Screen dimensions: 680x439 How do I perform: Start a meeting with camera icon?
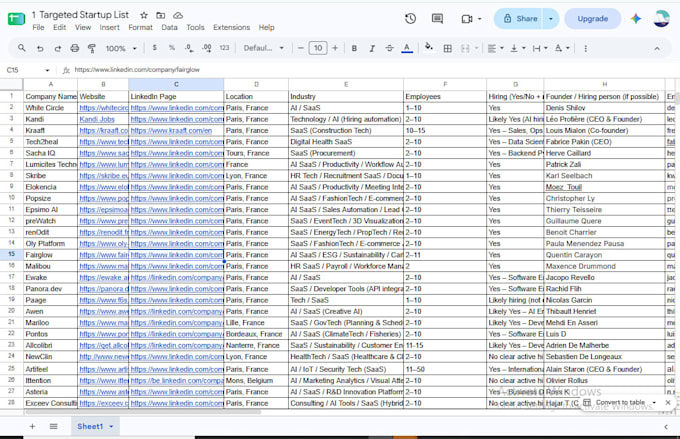[467, 19]
